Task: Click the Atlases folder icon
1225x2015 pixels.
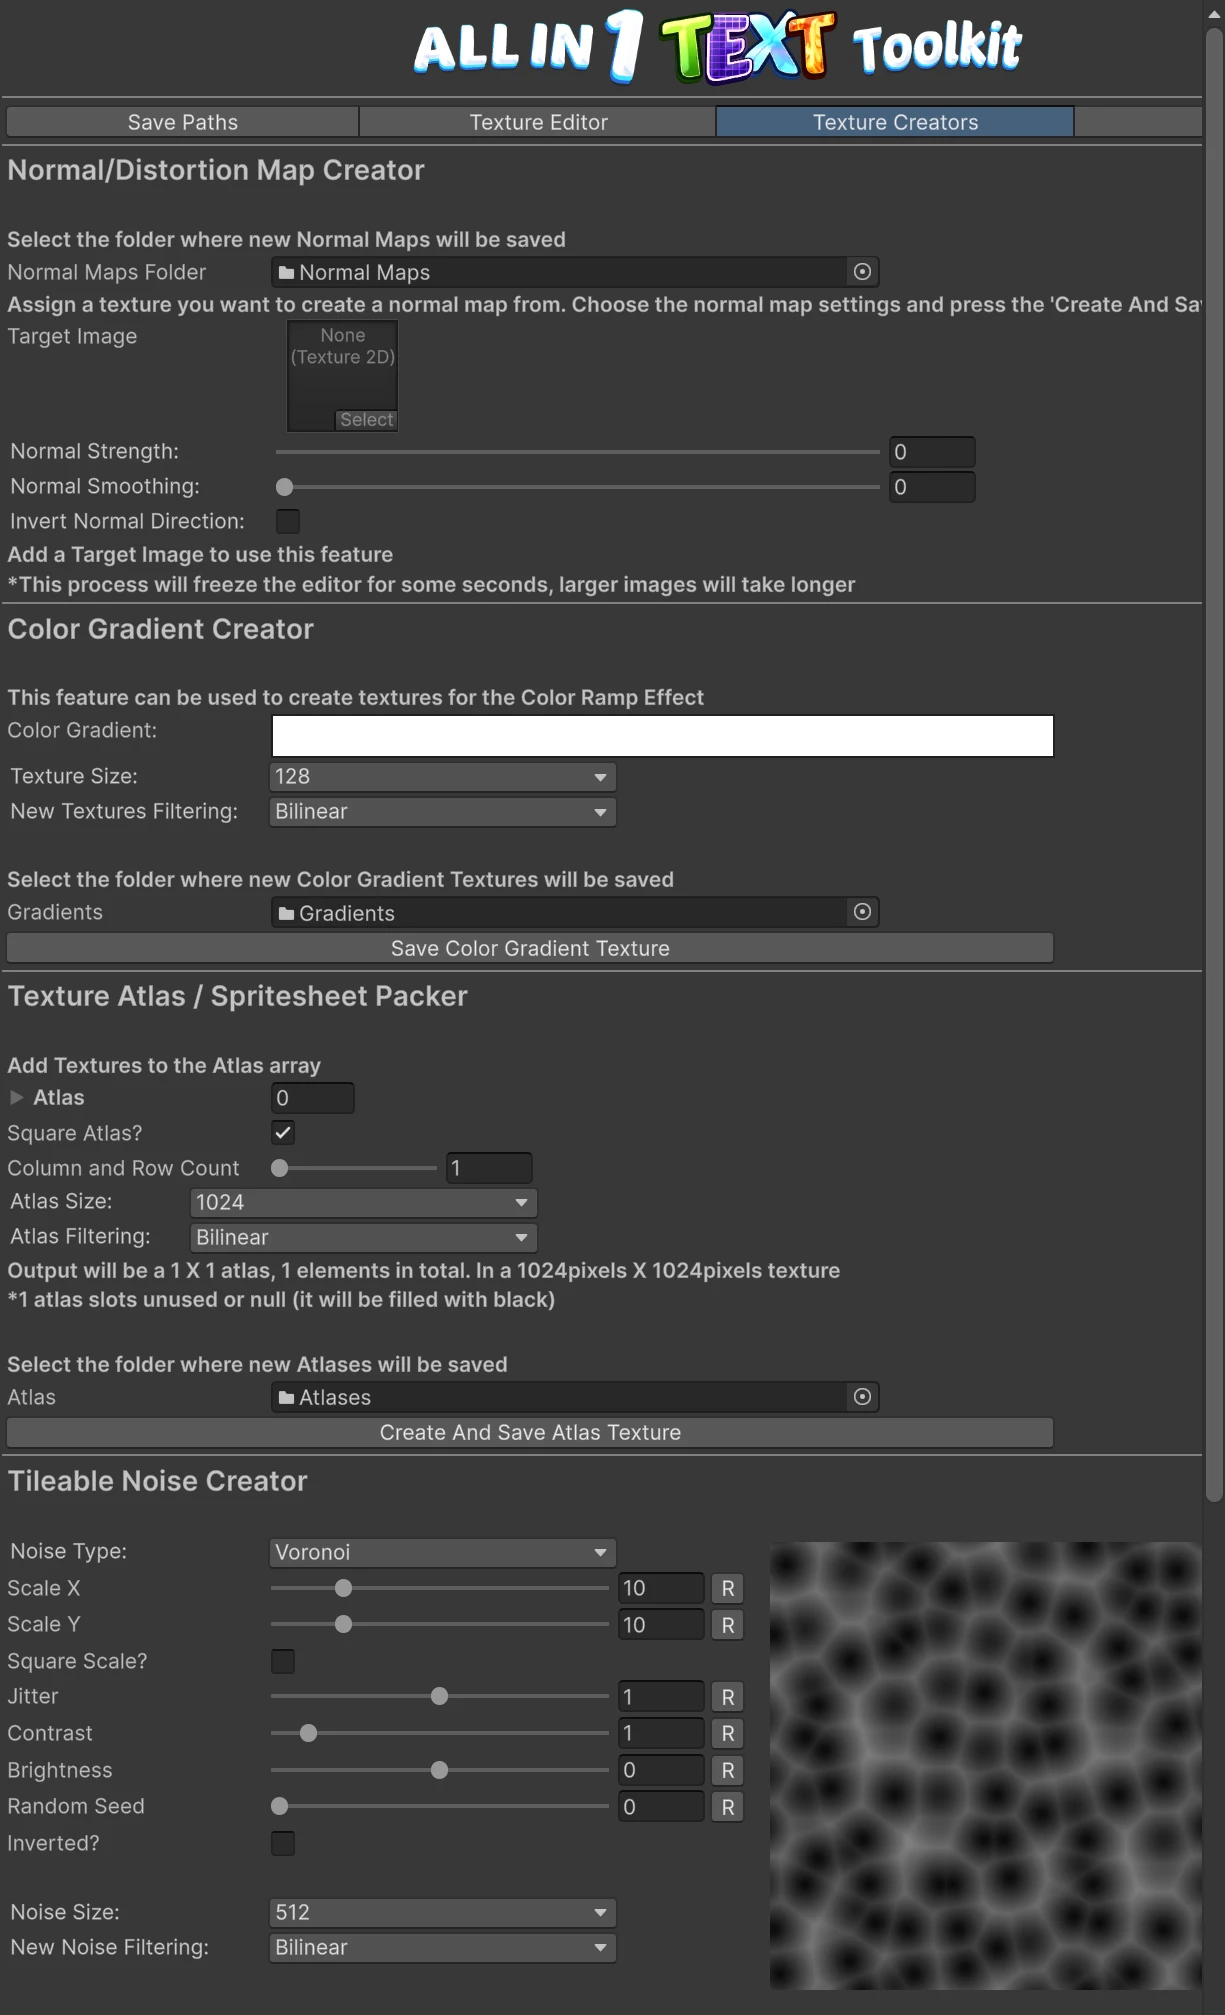Action: coord(286,1398)
